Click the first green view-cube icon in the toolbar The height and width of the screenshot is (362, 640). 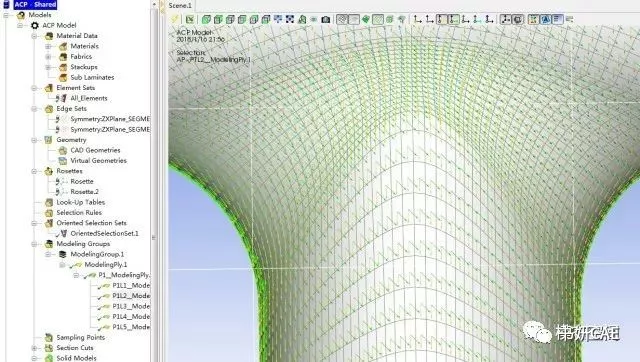[x=207, y=19]
